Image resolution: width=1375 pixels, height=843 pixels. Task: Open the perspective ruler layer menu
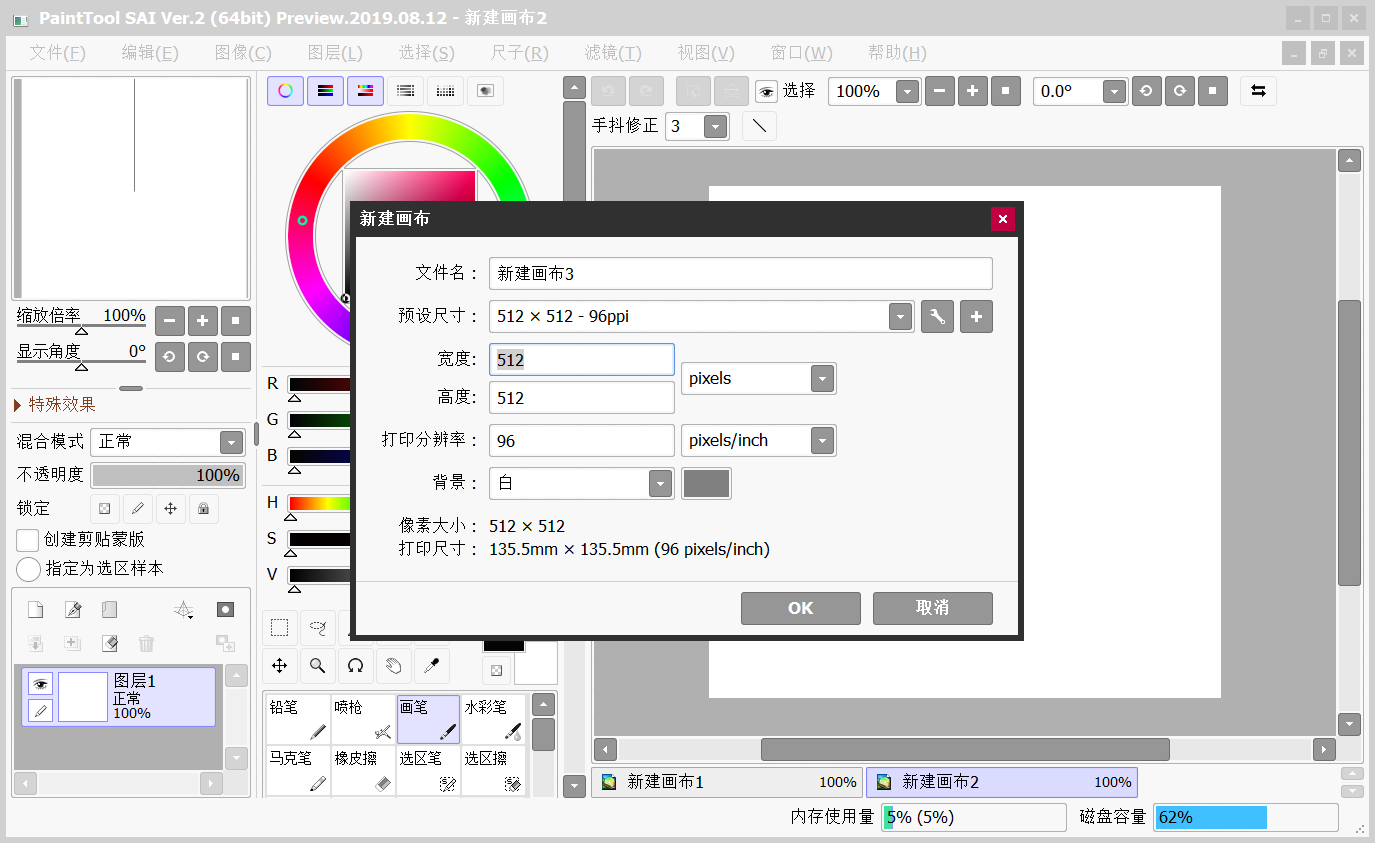(x=184, y=610)
